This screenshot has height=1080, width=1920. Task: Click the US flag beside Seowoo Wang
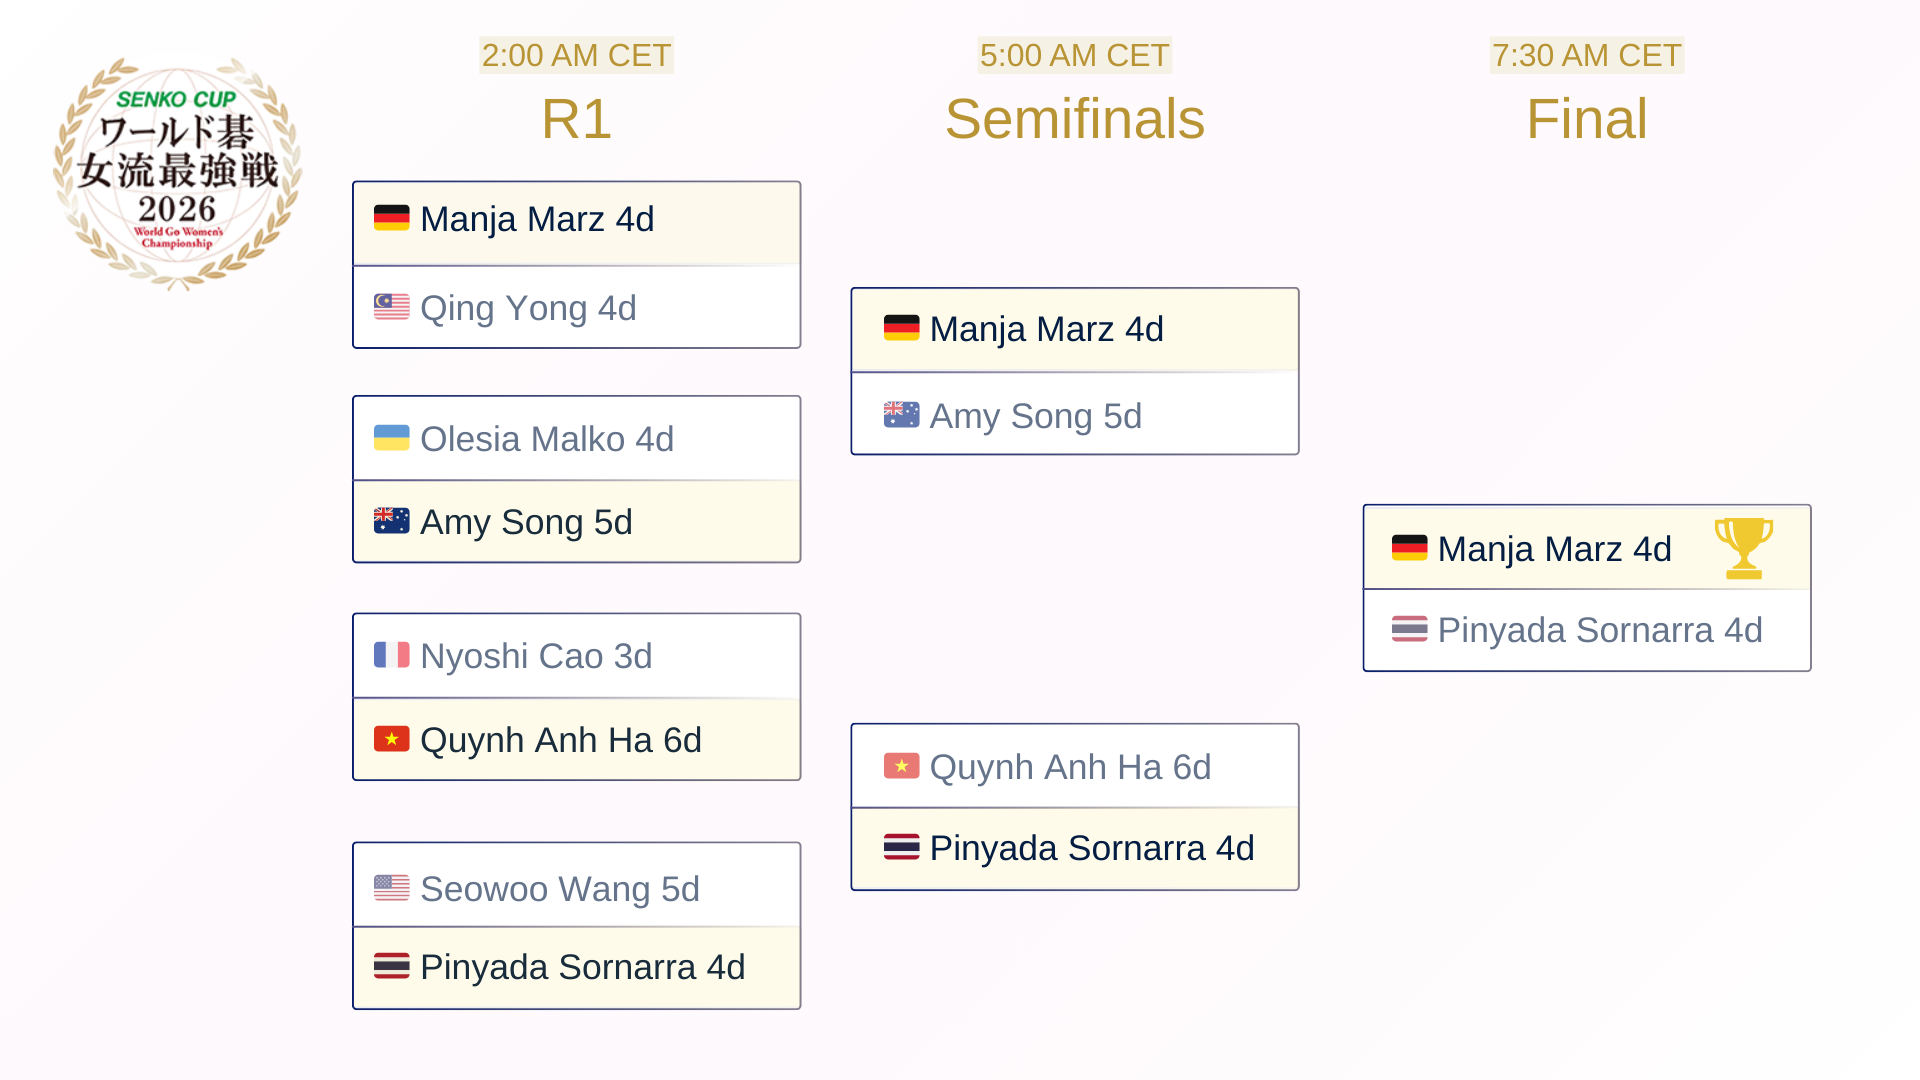(x=391, y=888)
